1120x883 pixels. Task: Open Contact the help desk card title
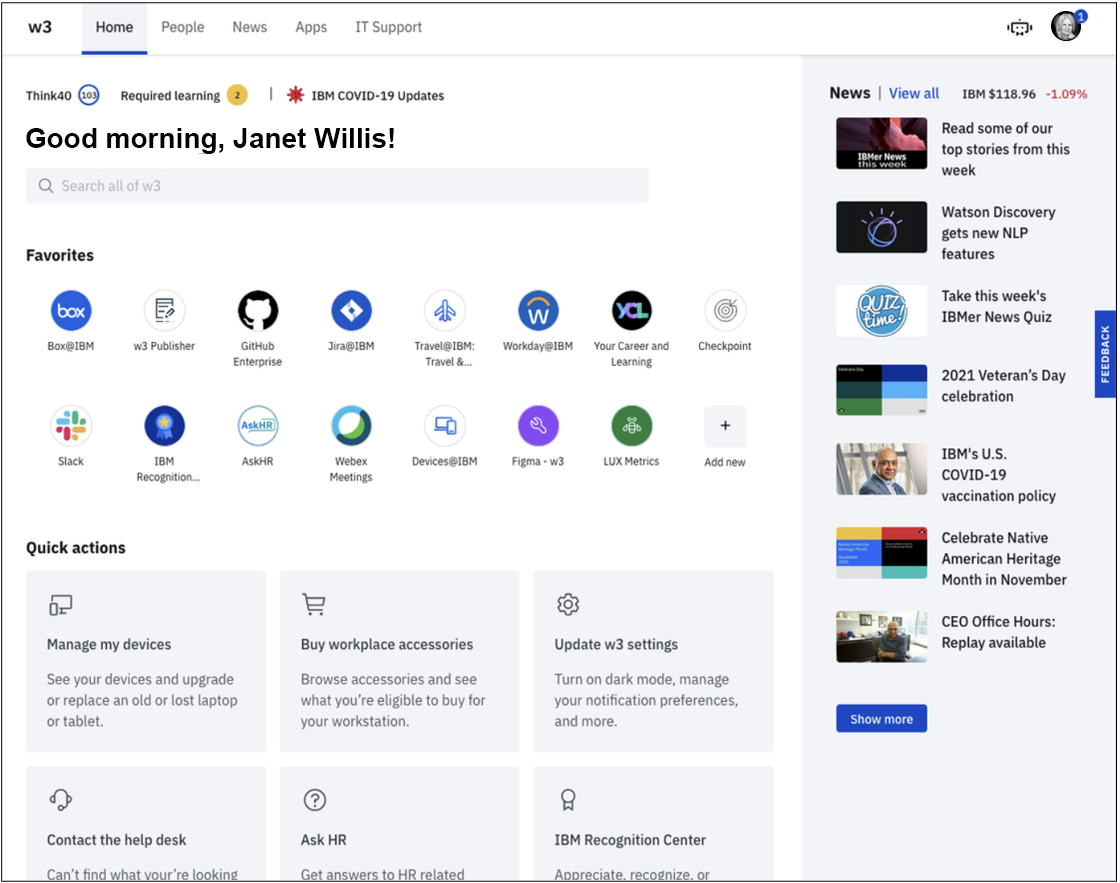pyautogui.click(x=116, y=840)
